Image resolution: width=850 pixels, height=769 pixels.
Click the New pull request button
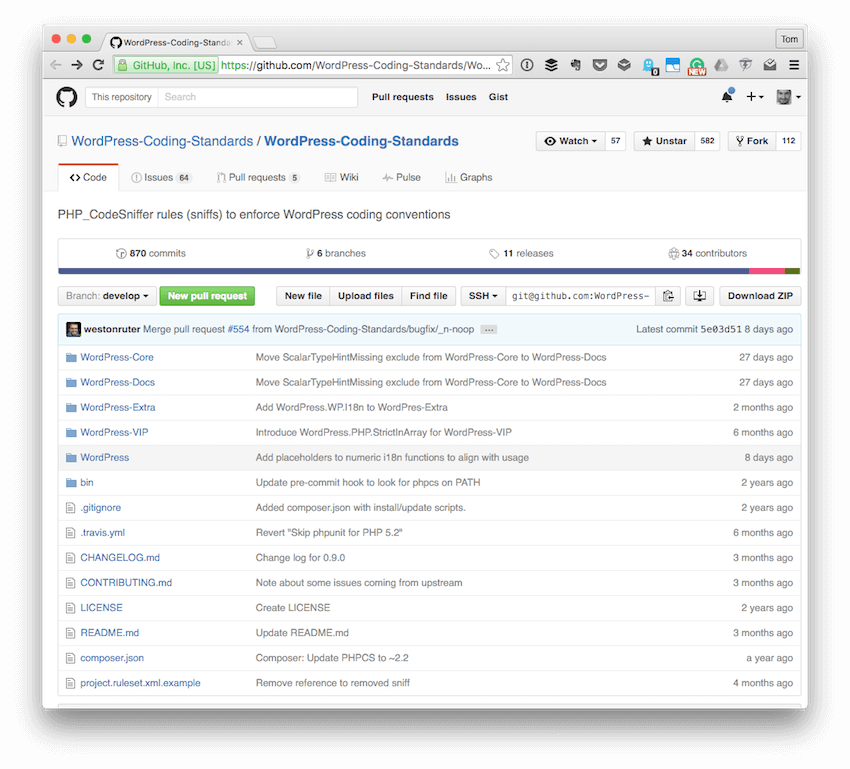pyautogui.click(x=207, y=296)
